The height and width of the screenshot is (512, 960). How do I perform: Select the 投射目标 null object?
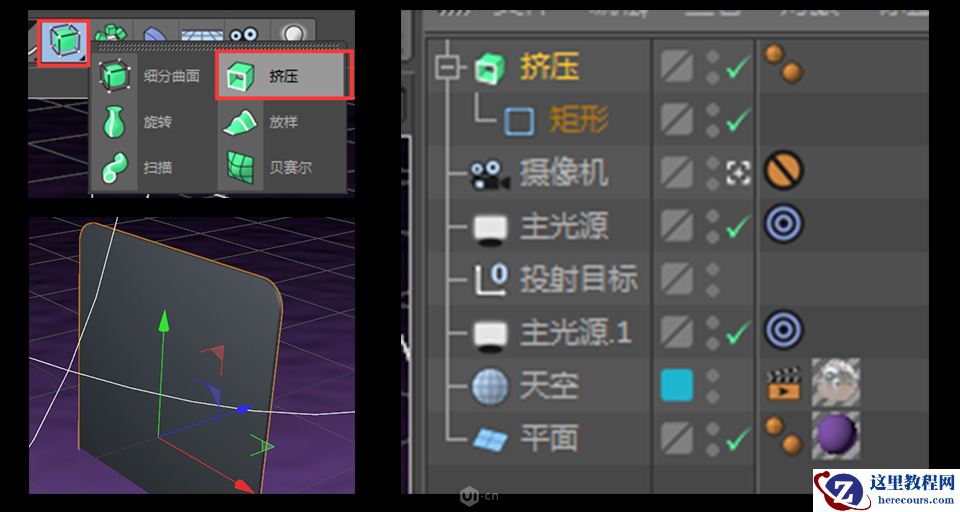pos(579,279)
